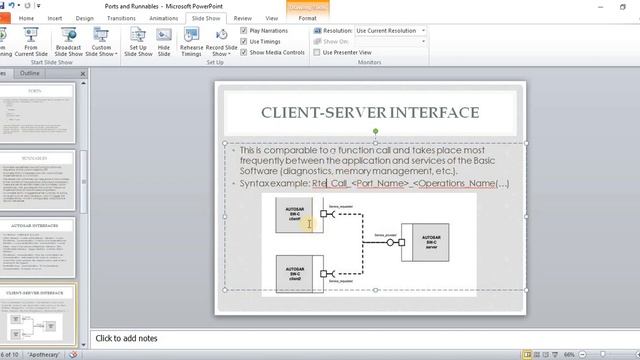Switch to the View tab
This screenshot has height=360, width=640.
pos(271,18)
